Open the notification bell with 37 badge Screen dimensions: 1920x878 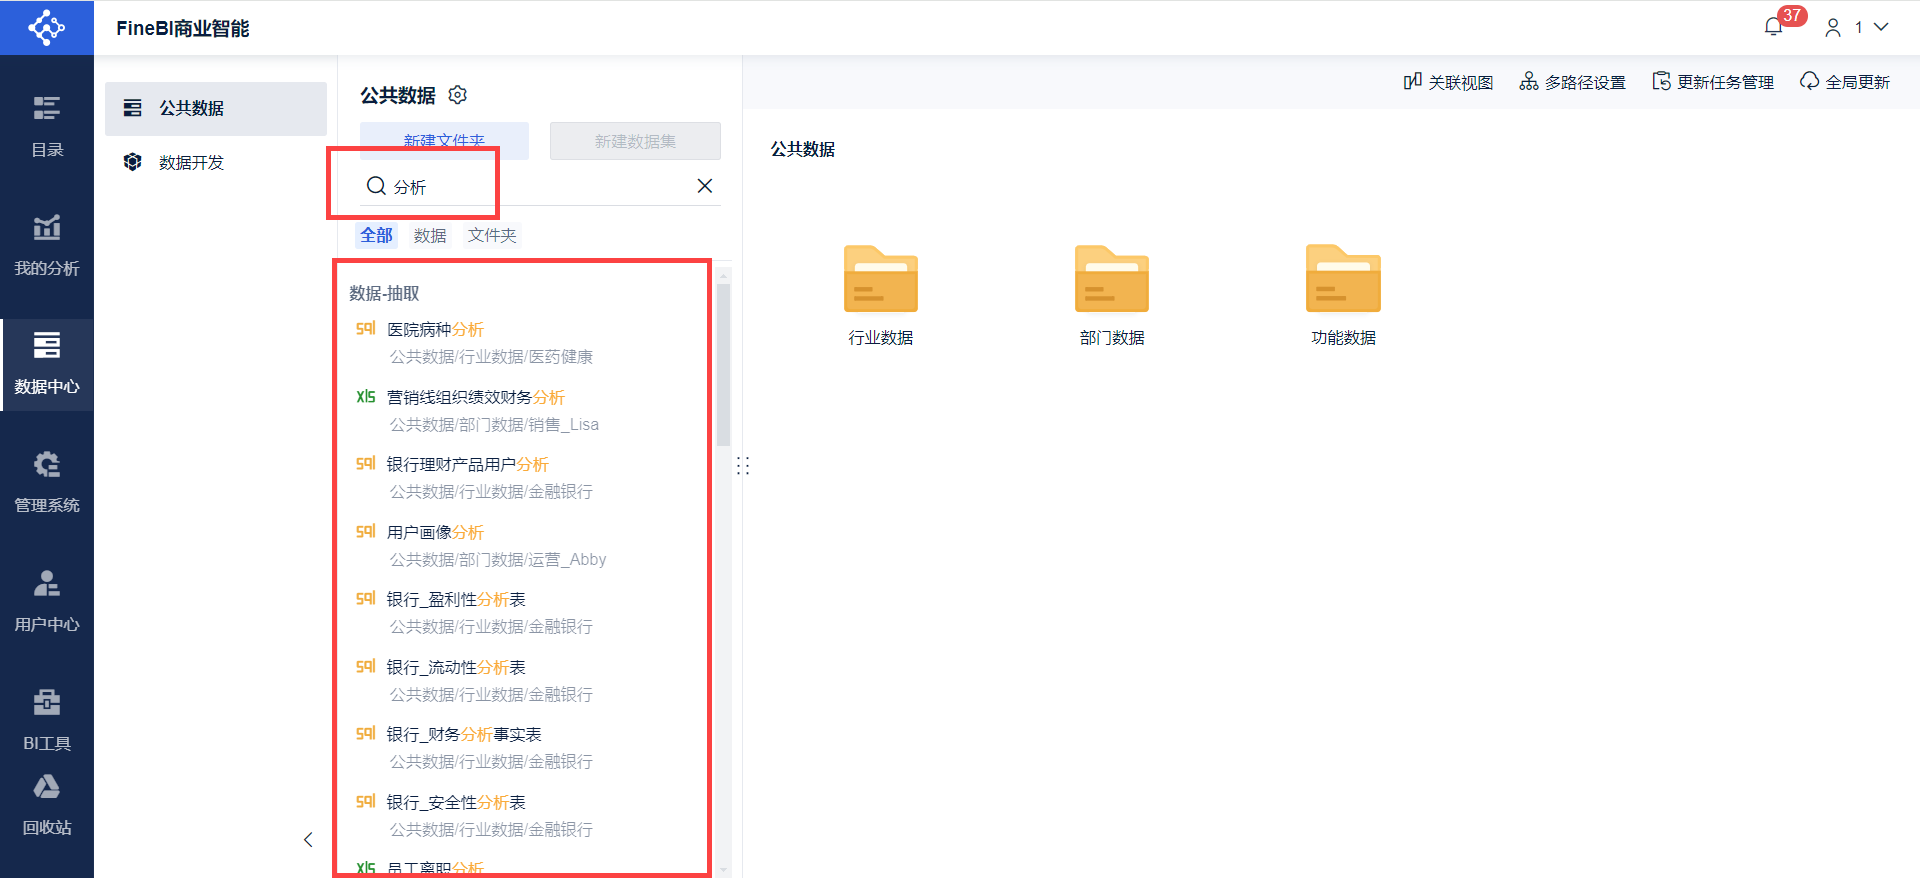coord(1774,26)
